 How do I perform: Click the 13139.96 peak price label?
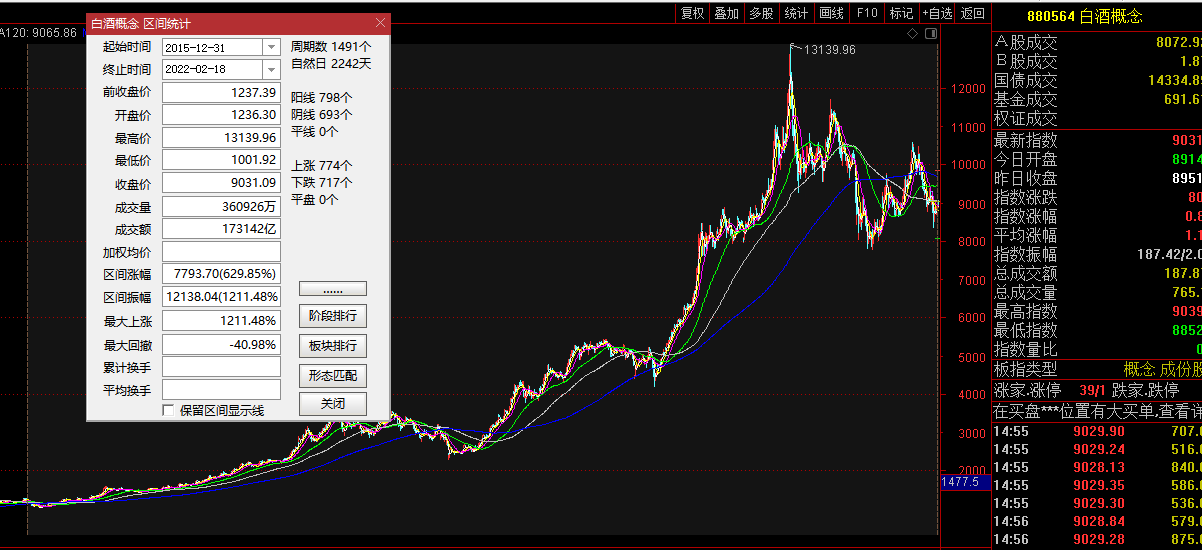click(830, 49)
